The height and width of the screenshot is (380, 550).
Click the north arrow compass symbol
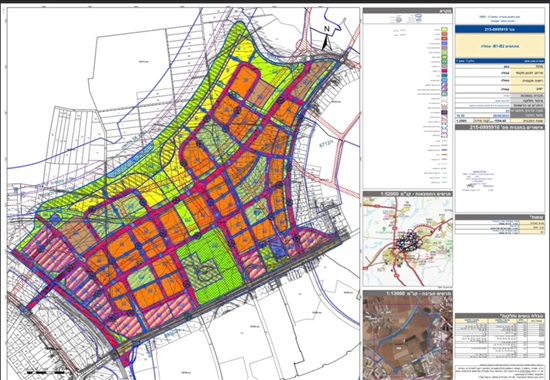tap(327, 39)
